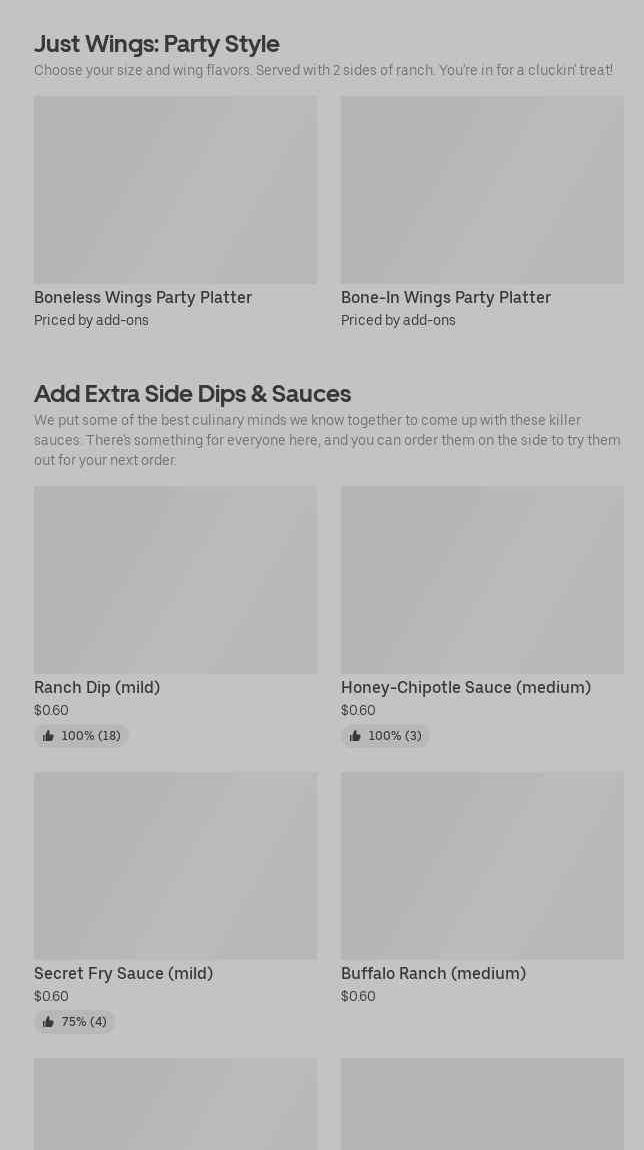Select Ranch Dip (mild) photo
Image resolution: width=644 pixels, height=1150 pixels.
(x=175, y=580)
